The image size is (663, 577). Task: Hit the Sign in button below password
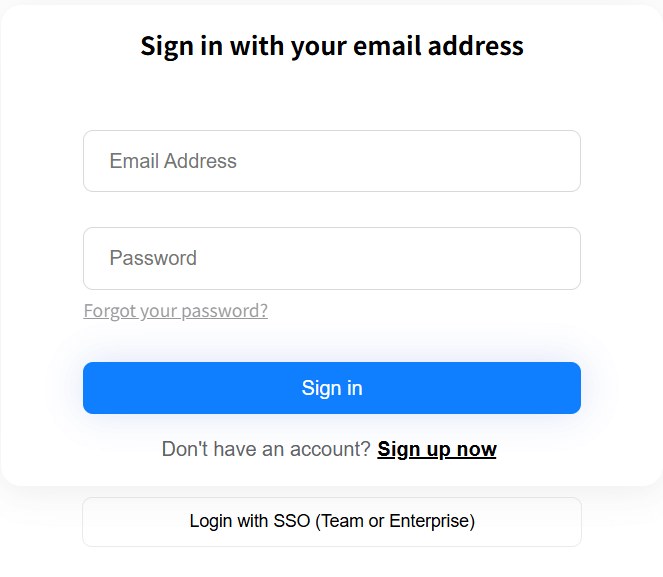pyautogui.click(x=331, y=388)
